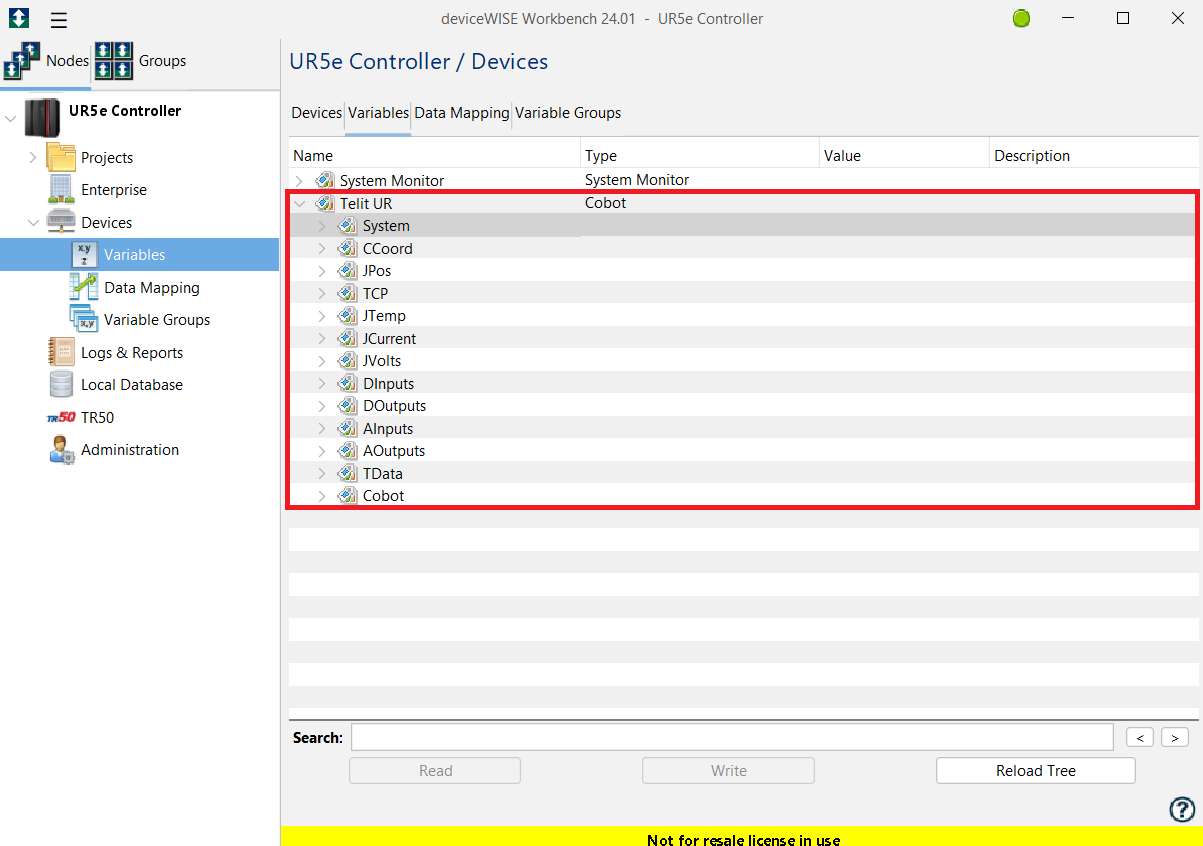Switch to the Groups view
Viewport: 1203px width, 846px height.
tap(141, 61)
